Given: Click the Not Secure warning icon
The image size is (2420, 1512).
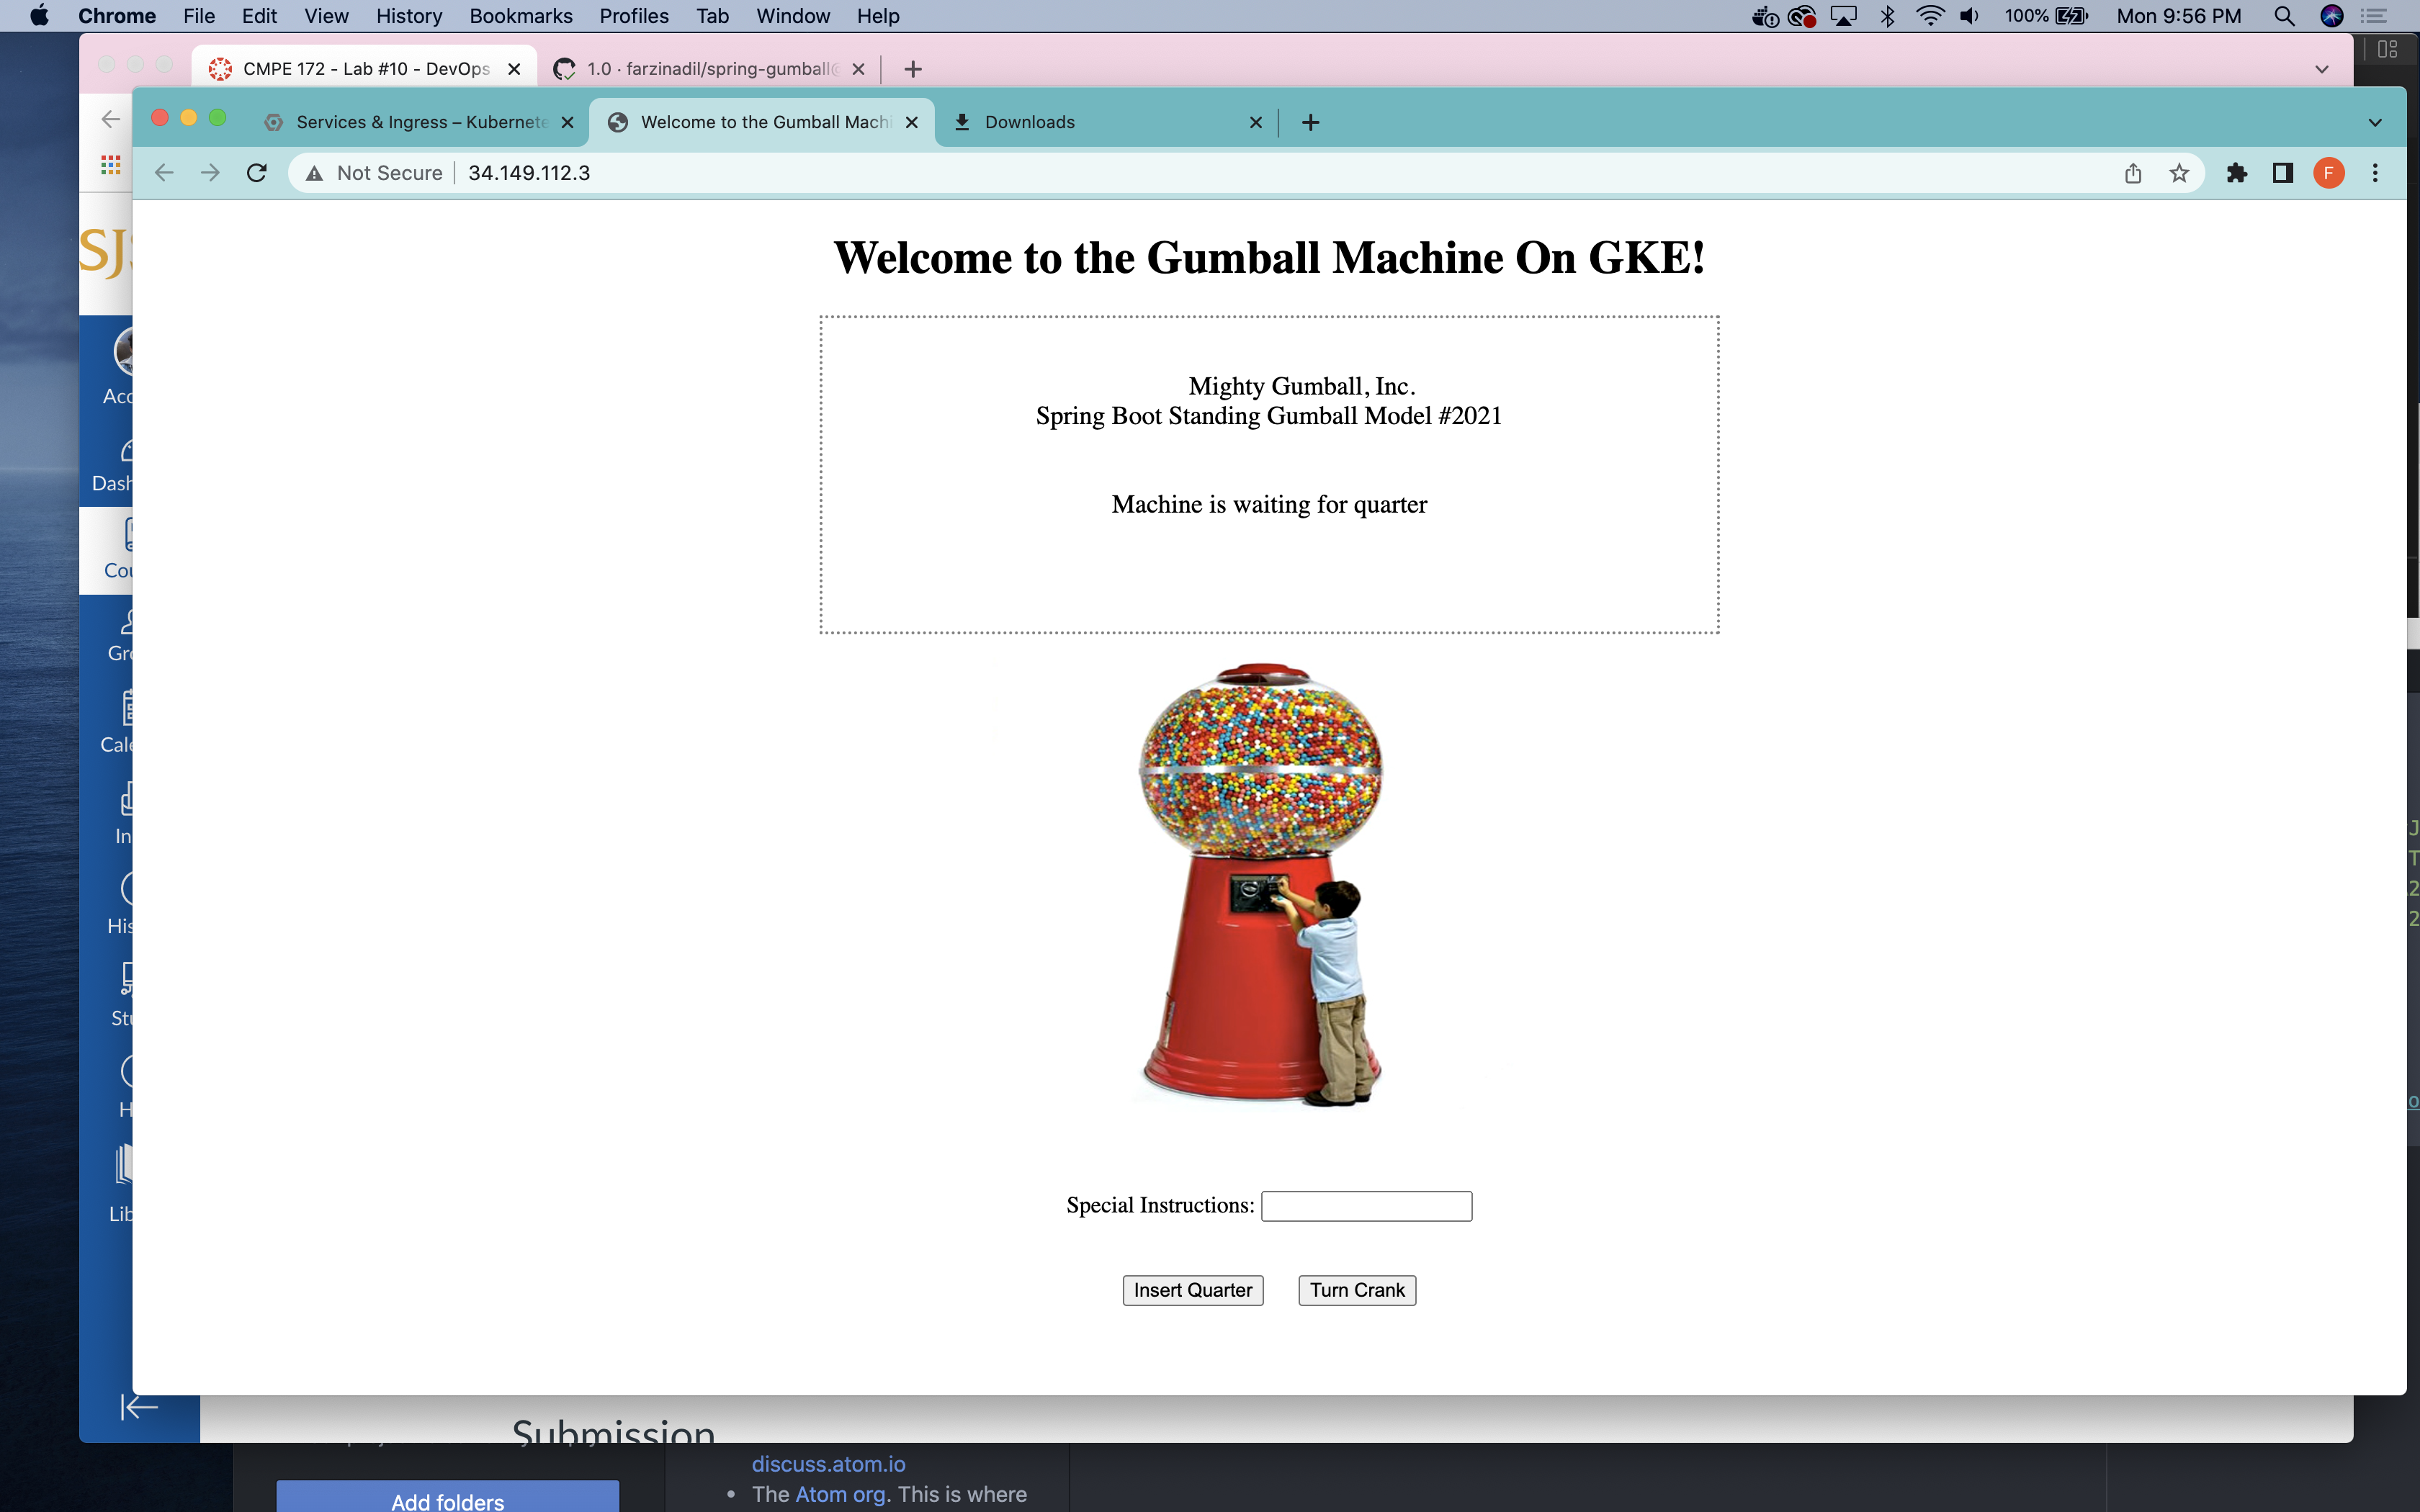Looking at the screenshot, I should pyautogui.click(x=315, y=173).
